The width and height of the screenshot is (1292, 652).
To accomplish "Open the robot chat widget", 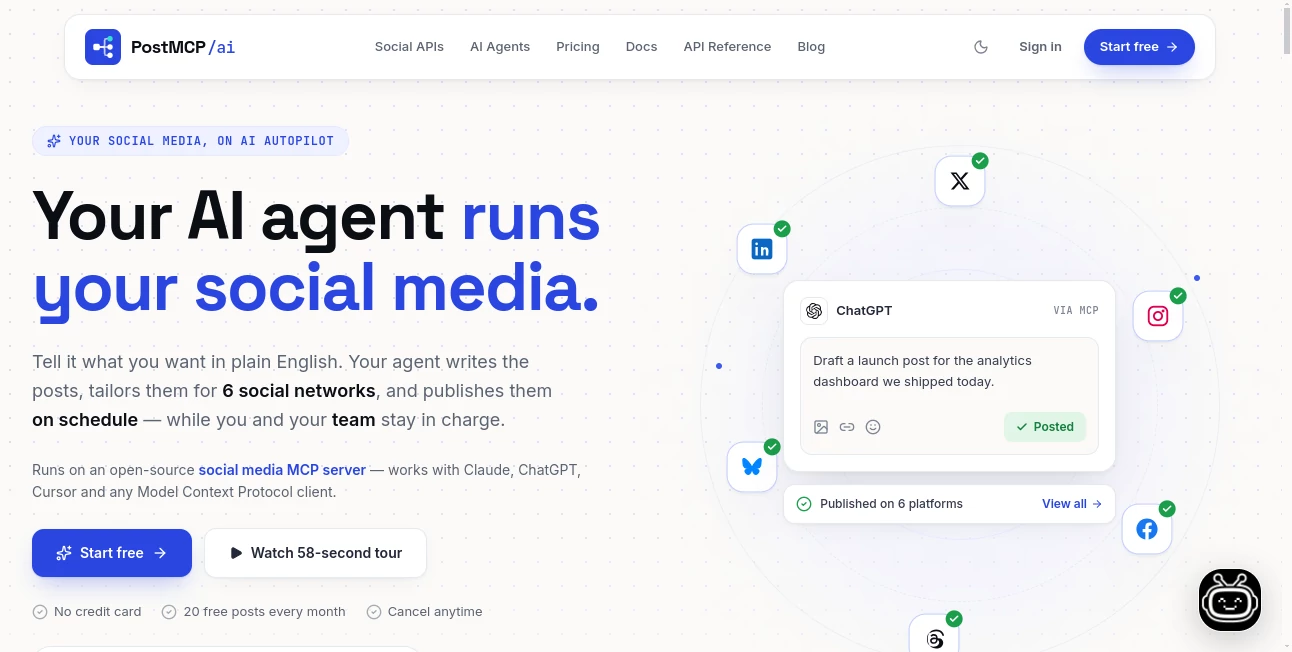I will pyautogui.click(x=1230, y=600).
